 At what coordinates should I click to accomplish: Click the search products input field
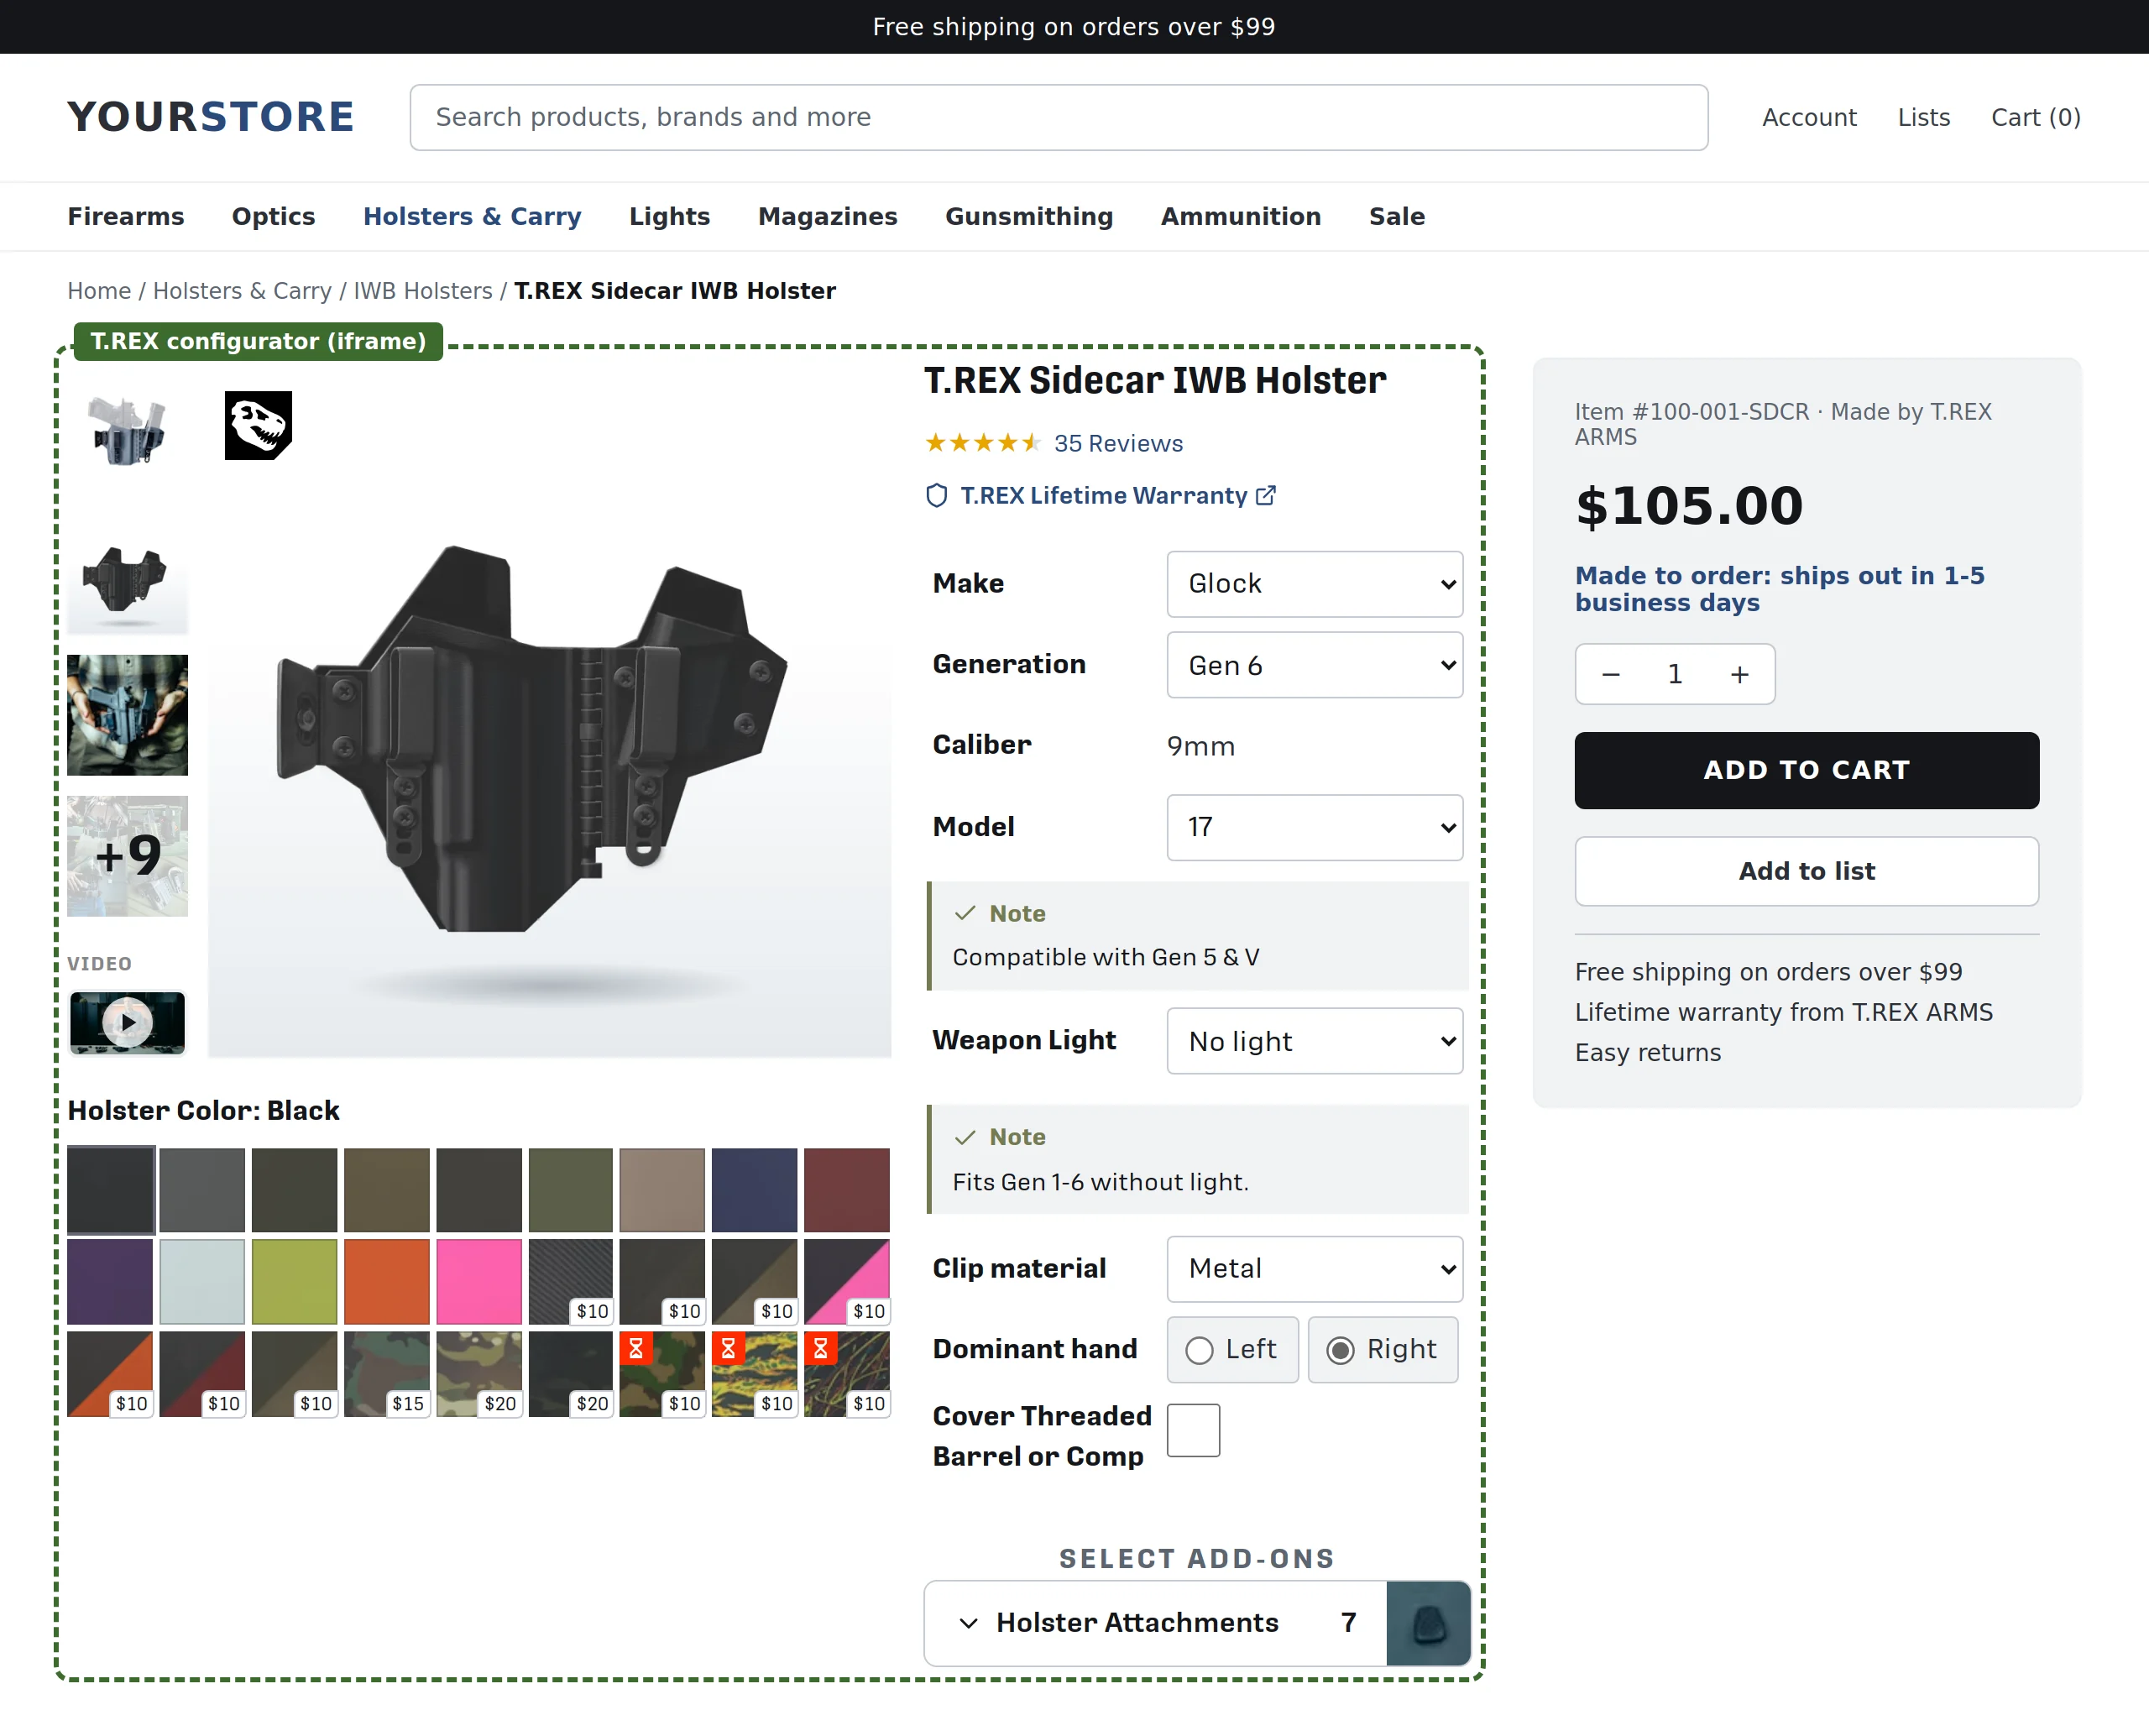coord(1058,117)
